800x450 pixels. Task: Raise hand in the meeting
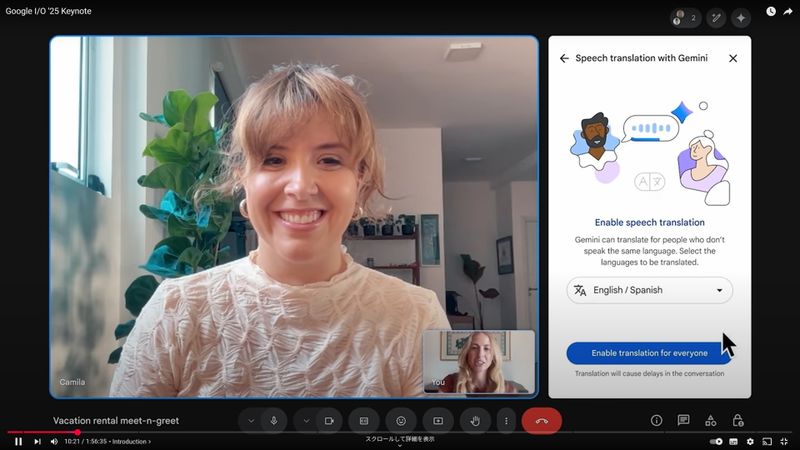[476, 421]
